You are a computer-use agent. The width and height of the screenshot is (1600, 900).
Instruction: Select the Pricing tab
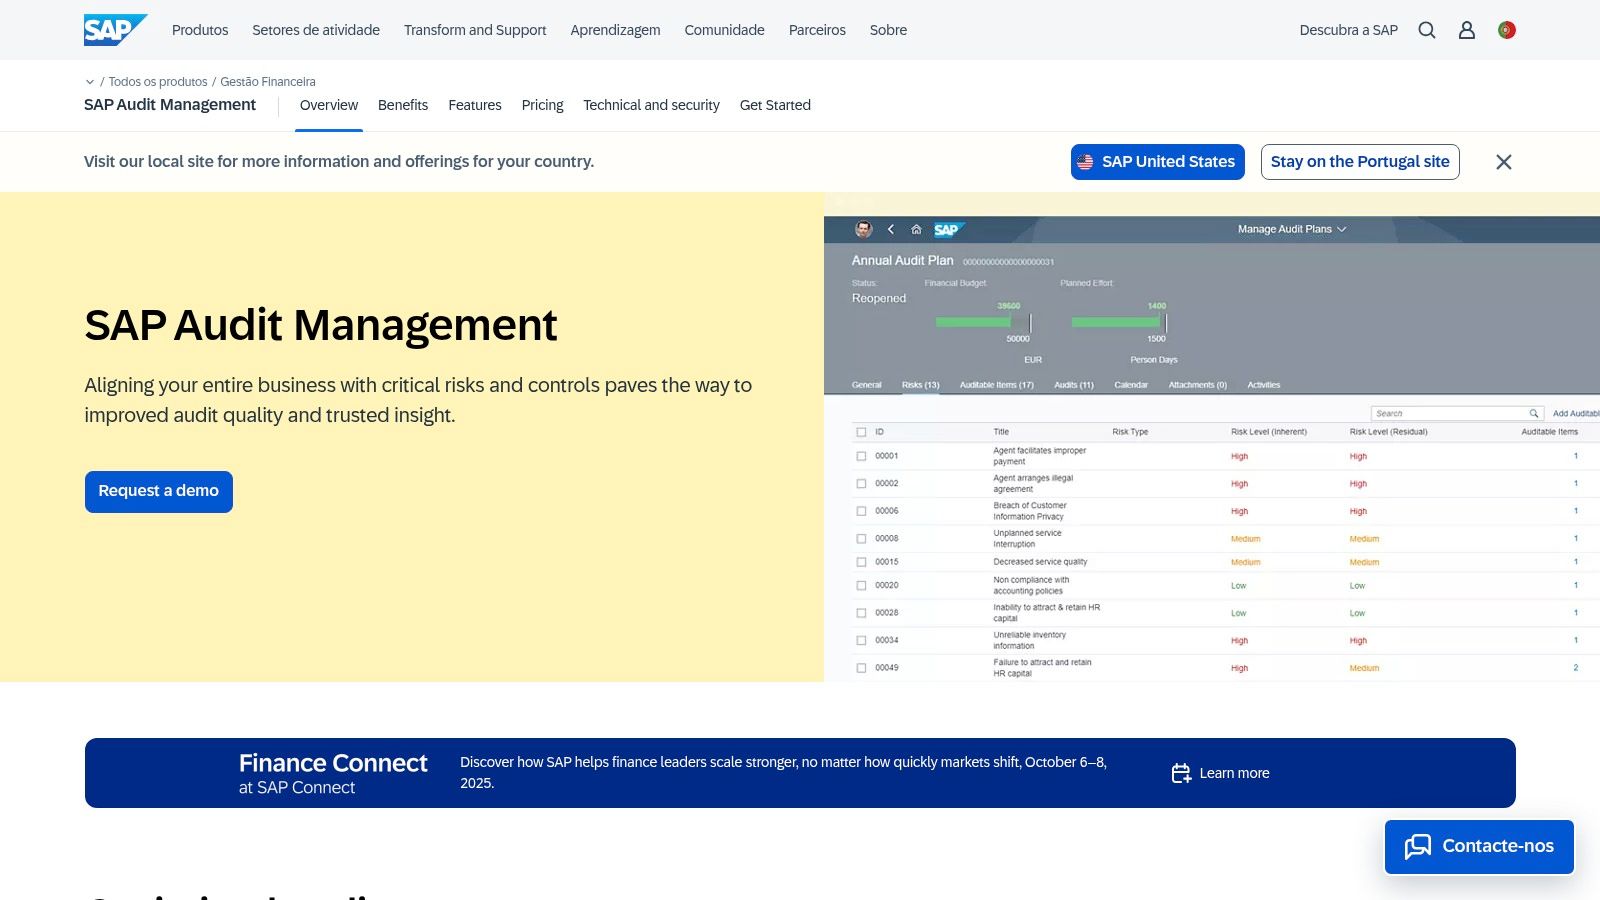pyautogui.click(x=542, y=105)
